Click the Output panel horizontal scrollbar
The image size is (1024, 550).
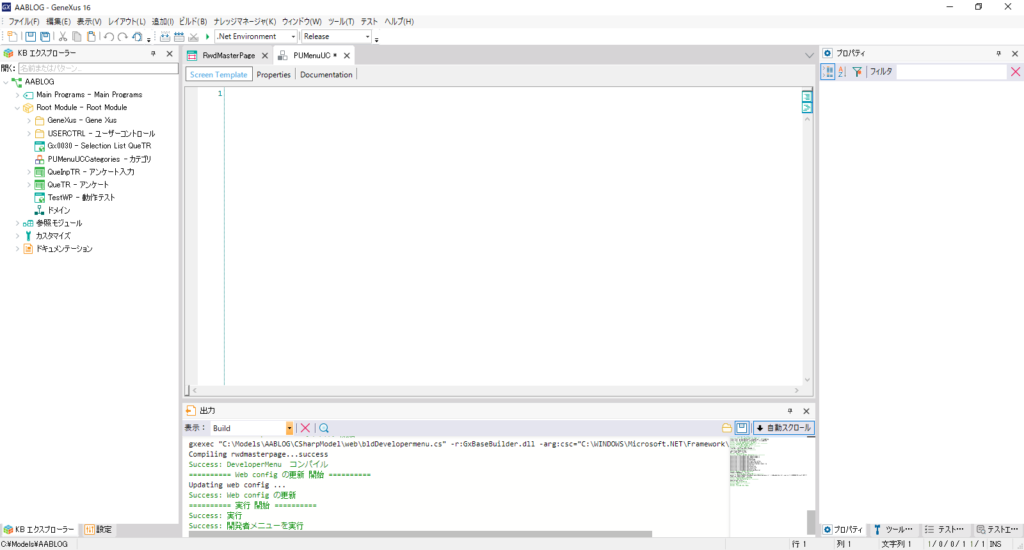pyautogui.click(x=420, y=534)
